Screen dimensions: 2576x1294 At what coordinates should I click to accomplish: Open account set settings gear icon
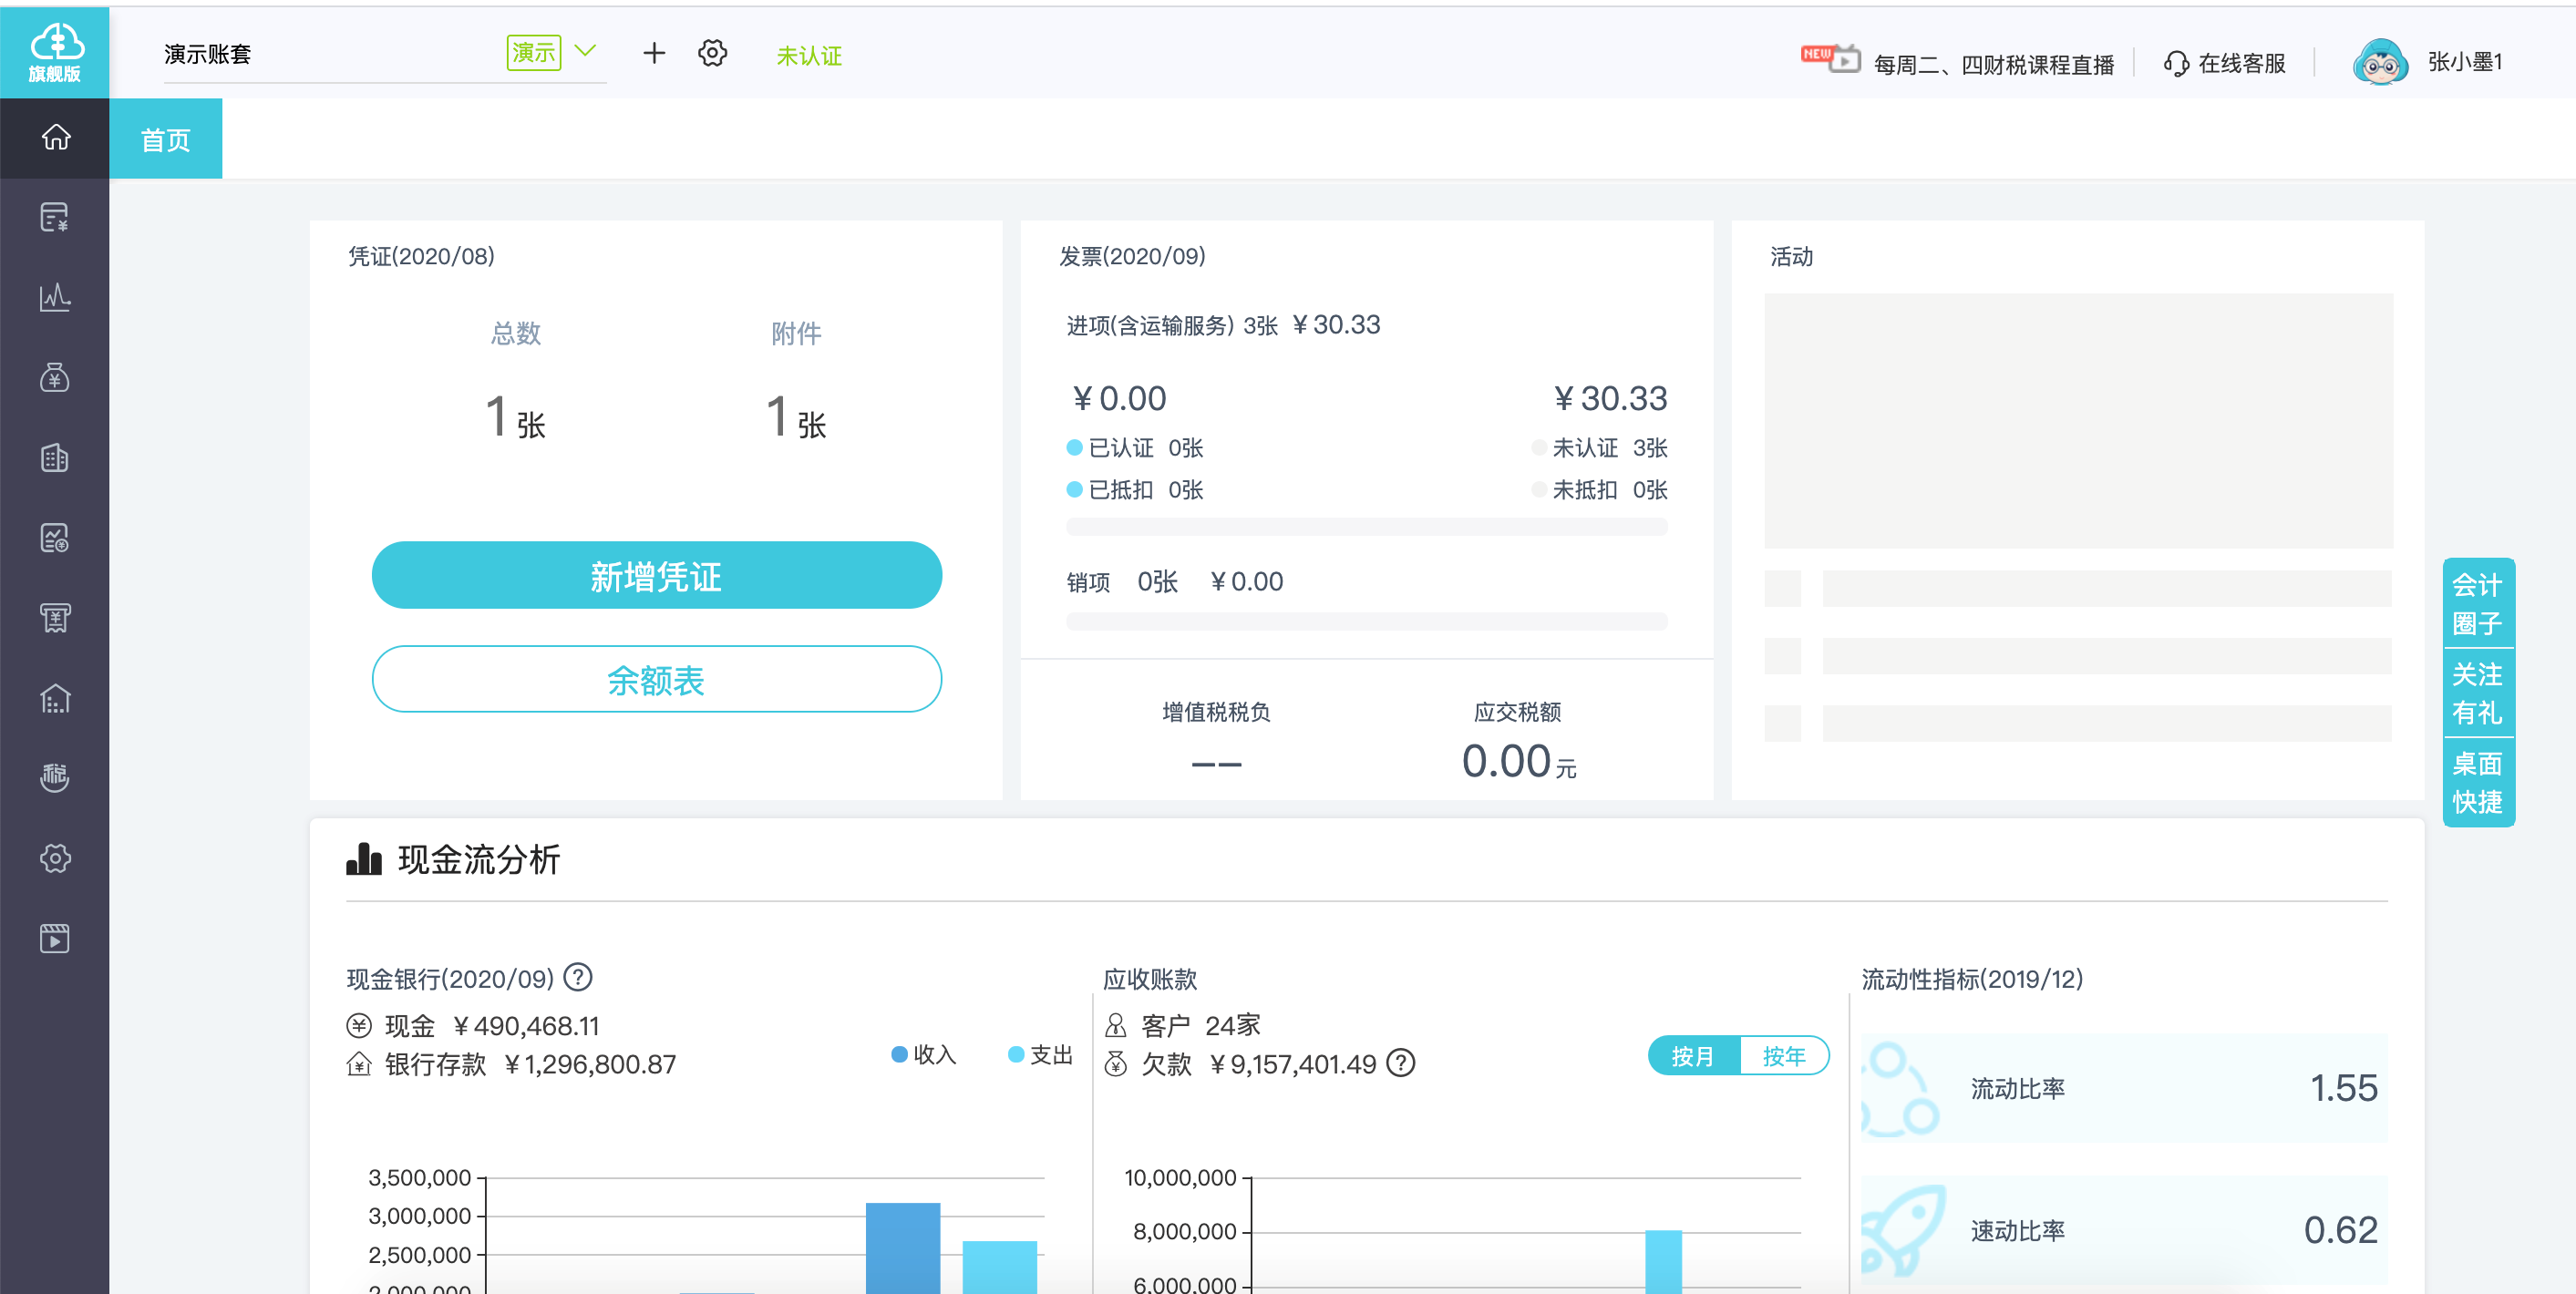[x=712, y=53]
